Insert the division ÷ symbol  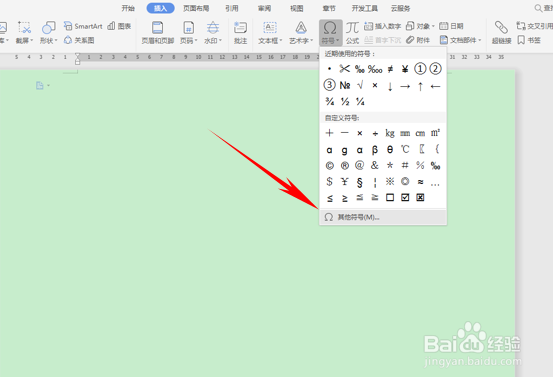click(x=375, y=133)
